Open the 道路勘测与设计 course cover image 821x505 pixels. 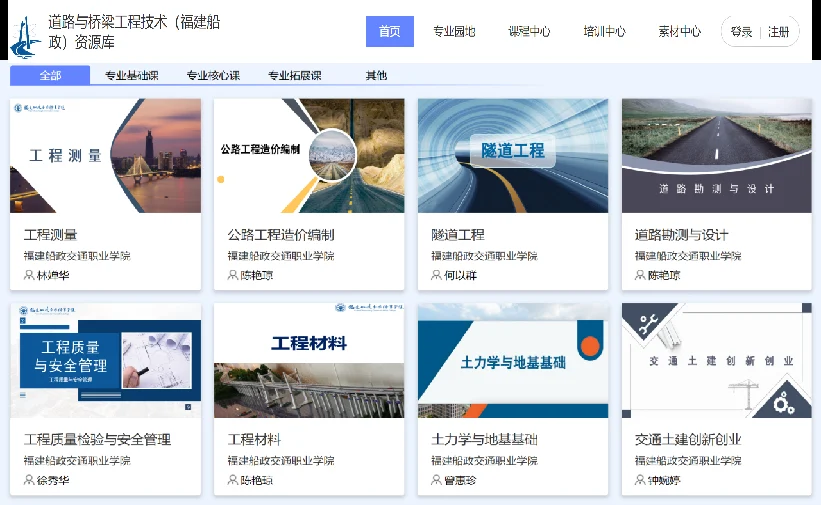pos(717,156)
